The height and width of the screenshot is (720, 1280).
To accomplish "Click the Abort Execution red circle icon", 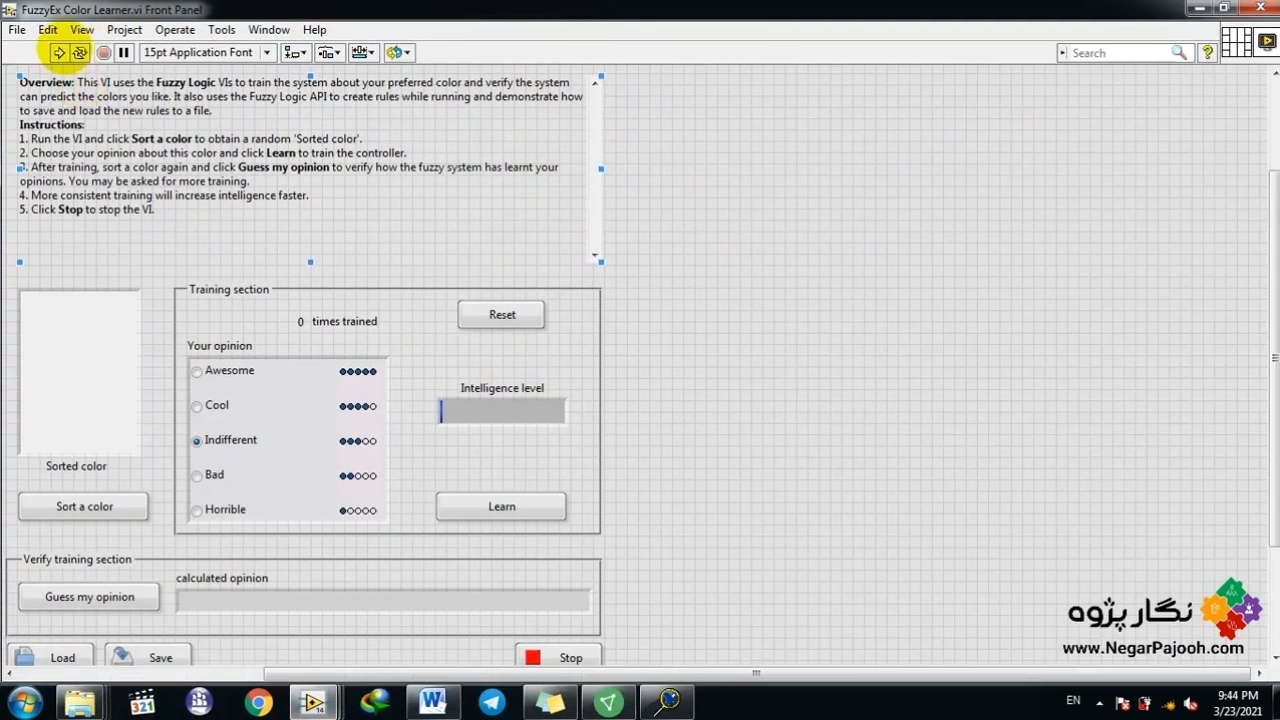I will pos(103,53).
